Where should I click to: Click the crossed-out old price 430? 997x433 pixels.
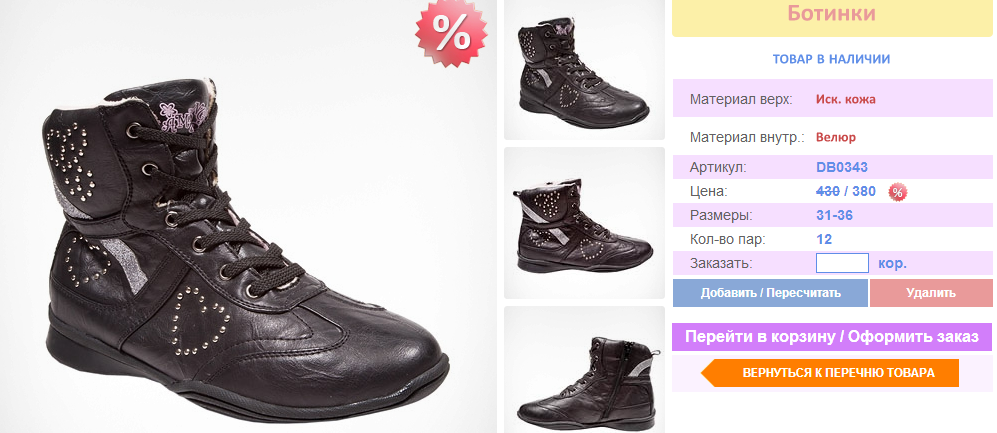tap(828, 191)
